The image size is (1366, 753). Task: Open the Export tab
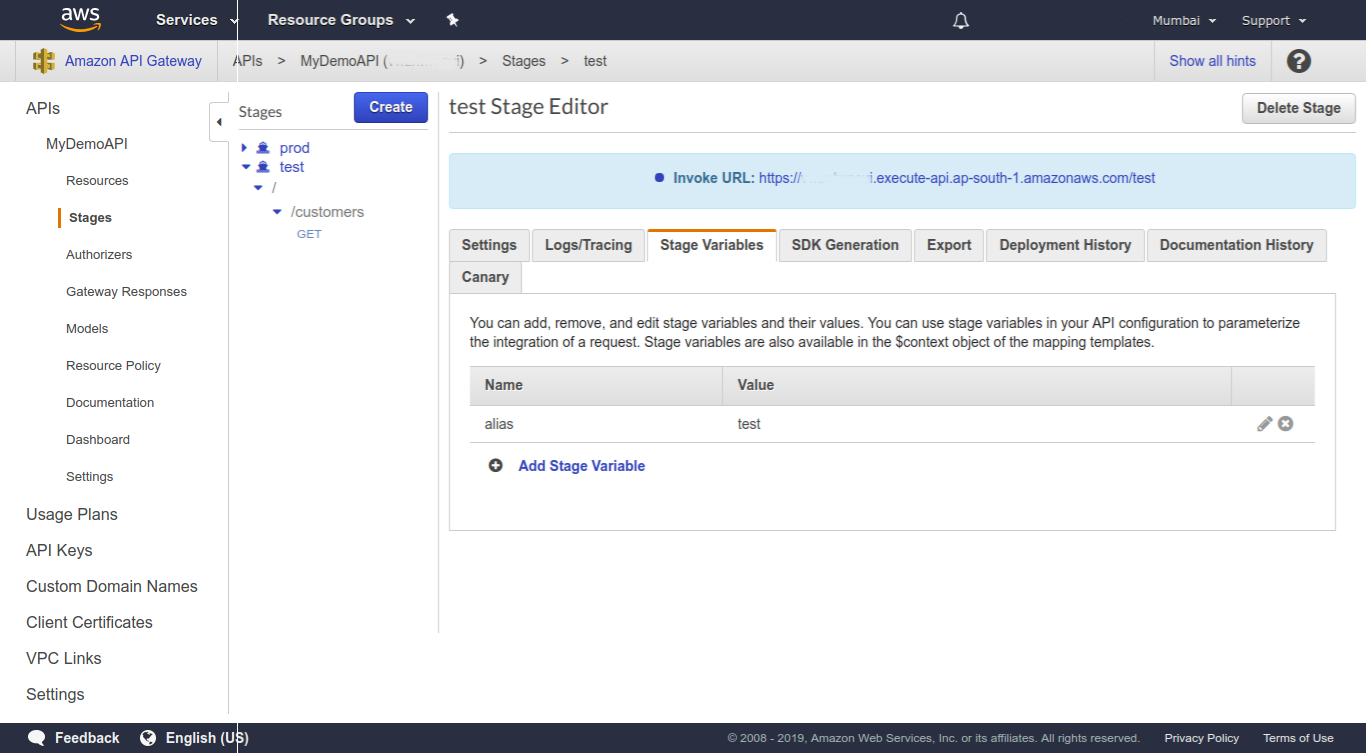[949, 245]
